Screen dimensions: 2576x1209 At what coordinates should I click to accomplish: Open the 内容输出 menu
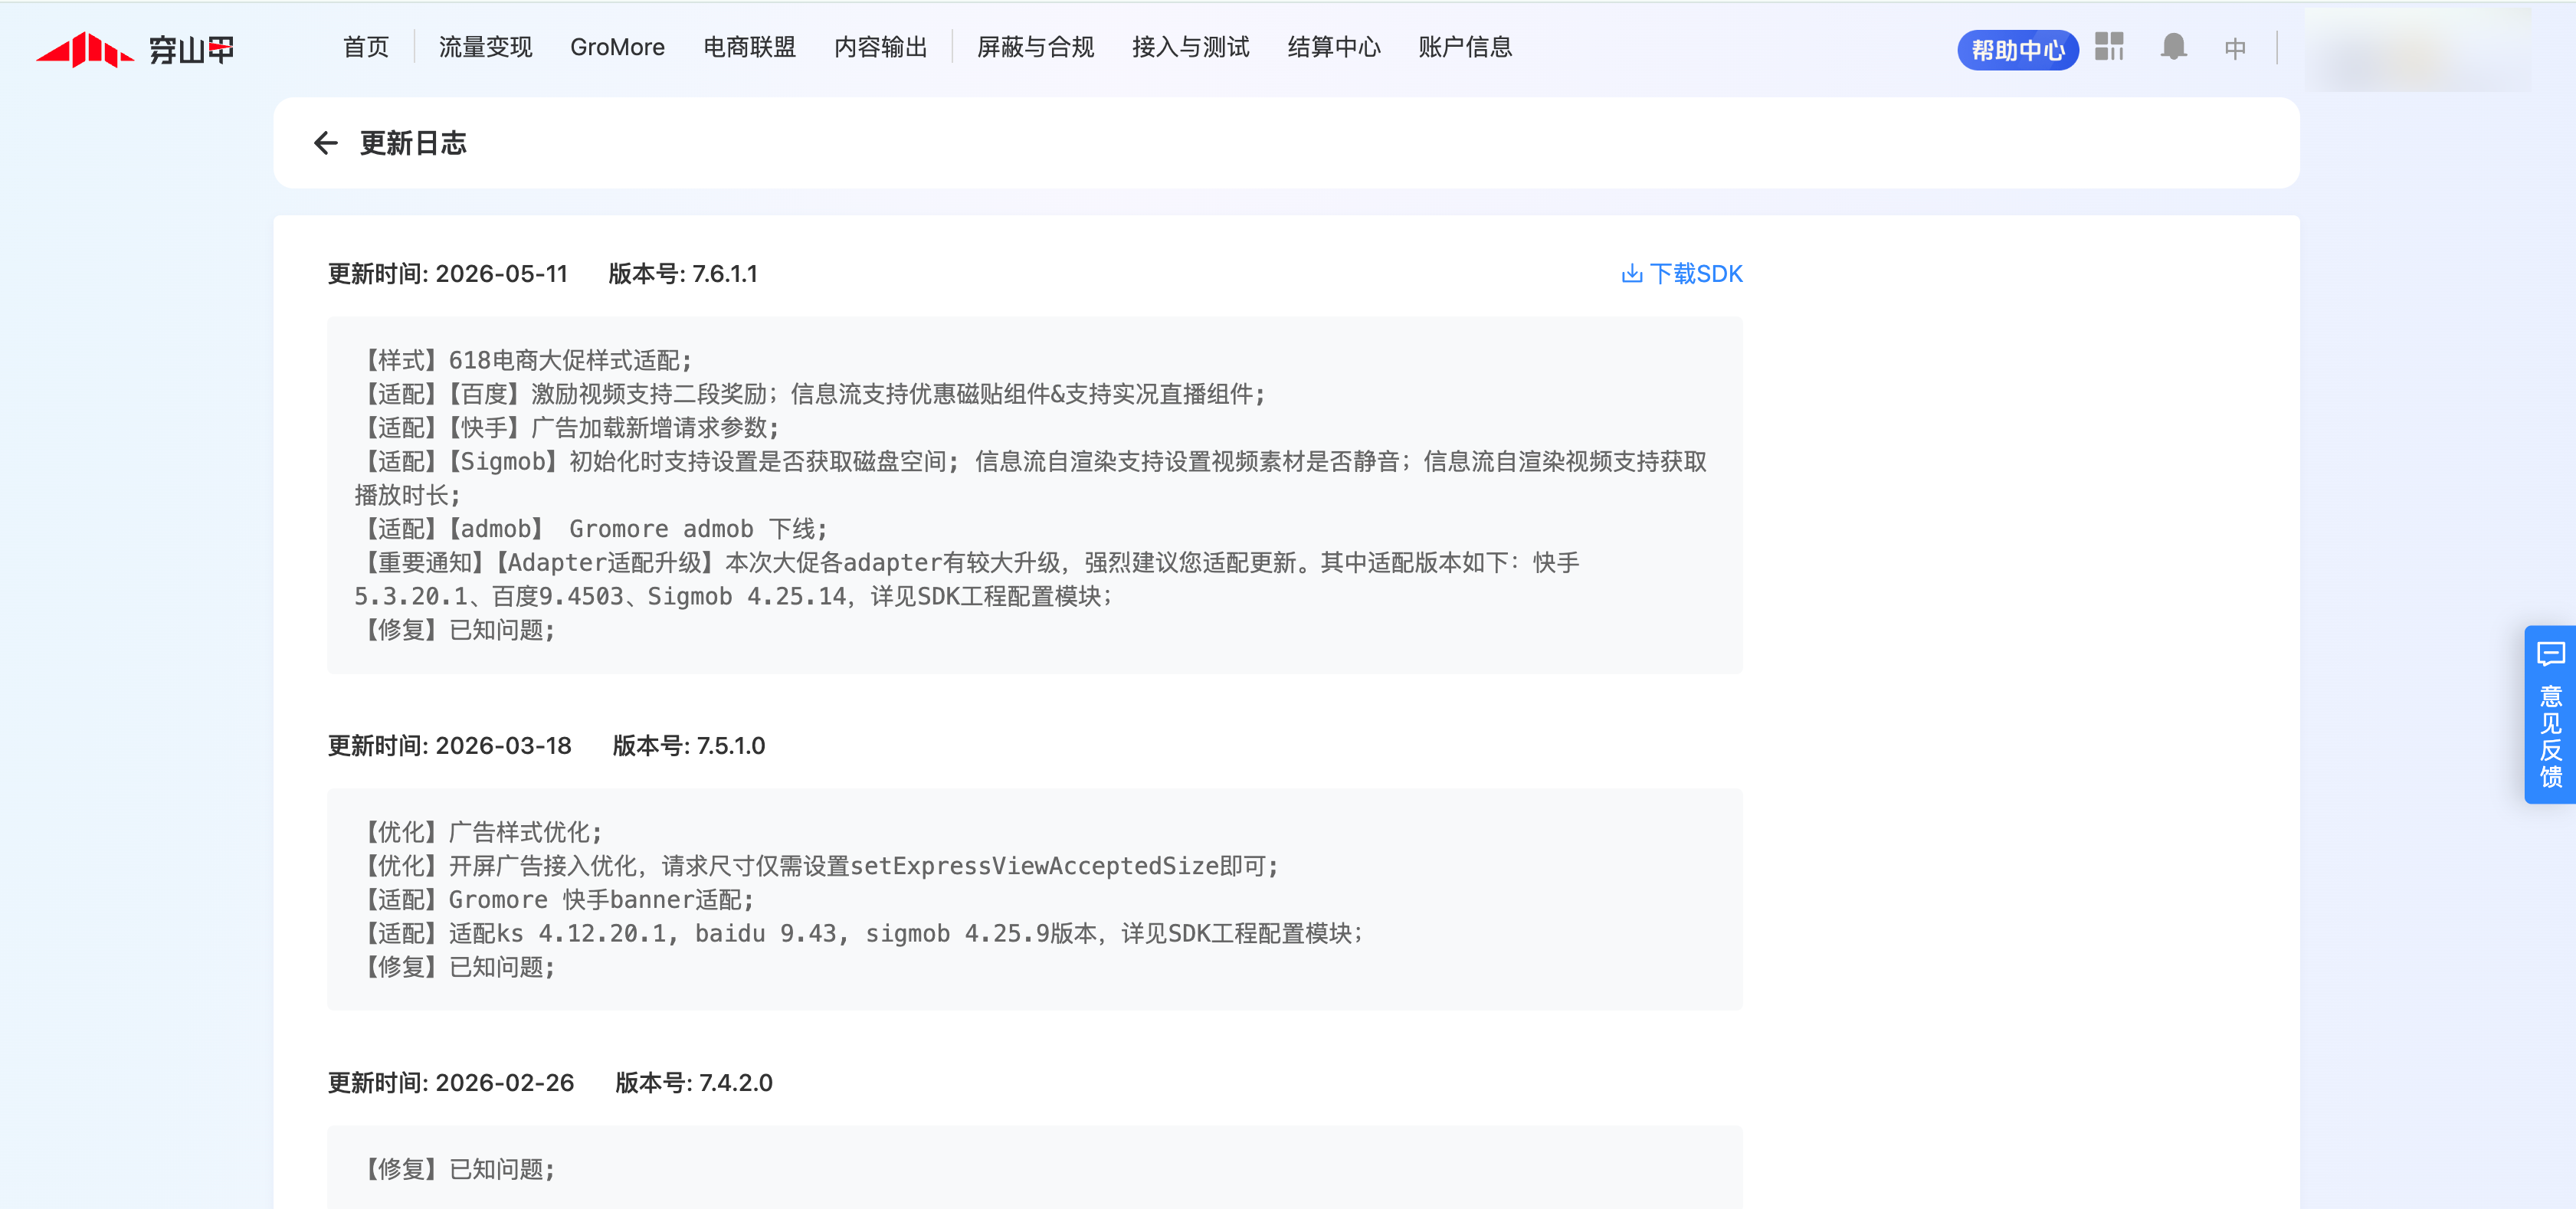(x=881, y=47)
